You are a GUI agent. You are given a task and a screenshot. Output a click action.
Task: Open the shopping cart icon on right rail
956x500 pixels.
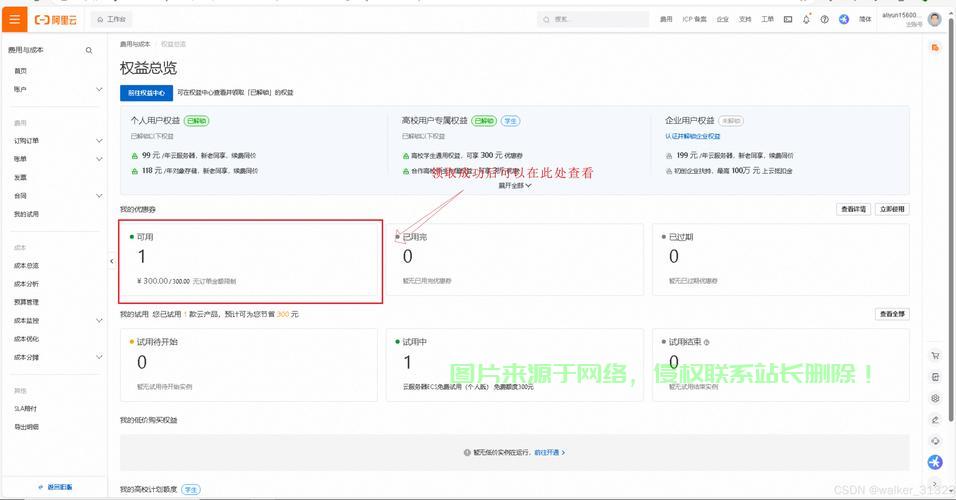tap(935, 355)
